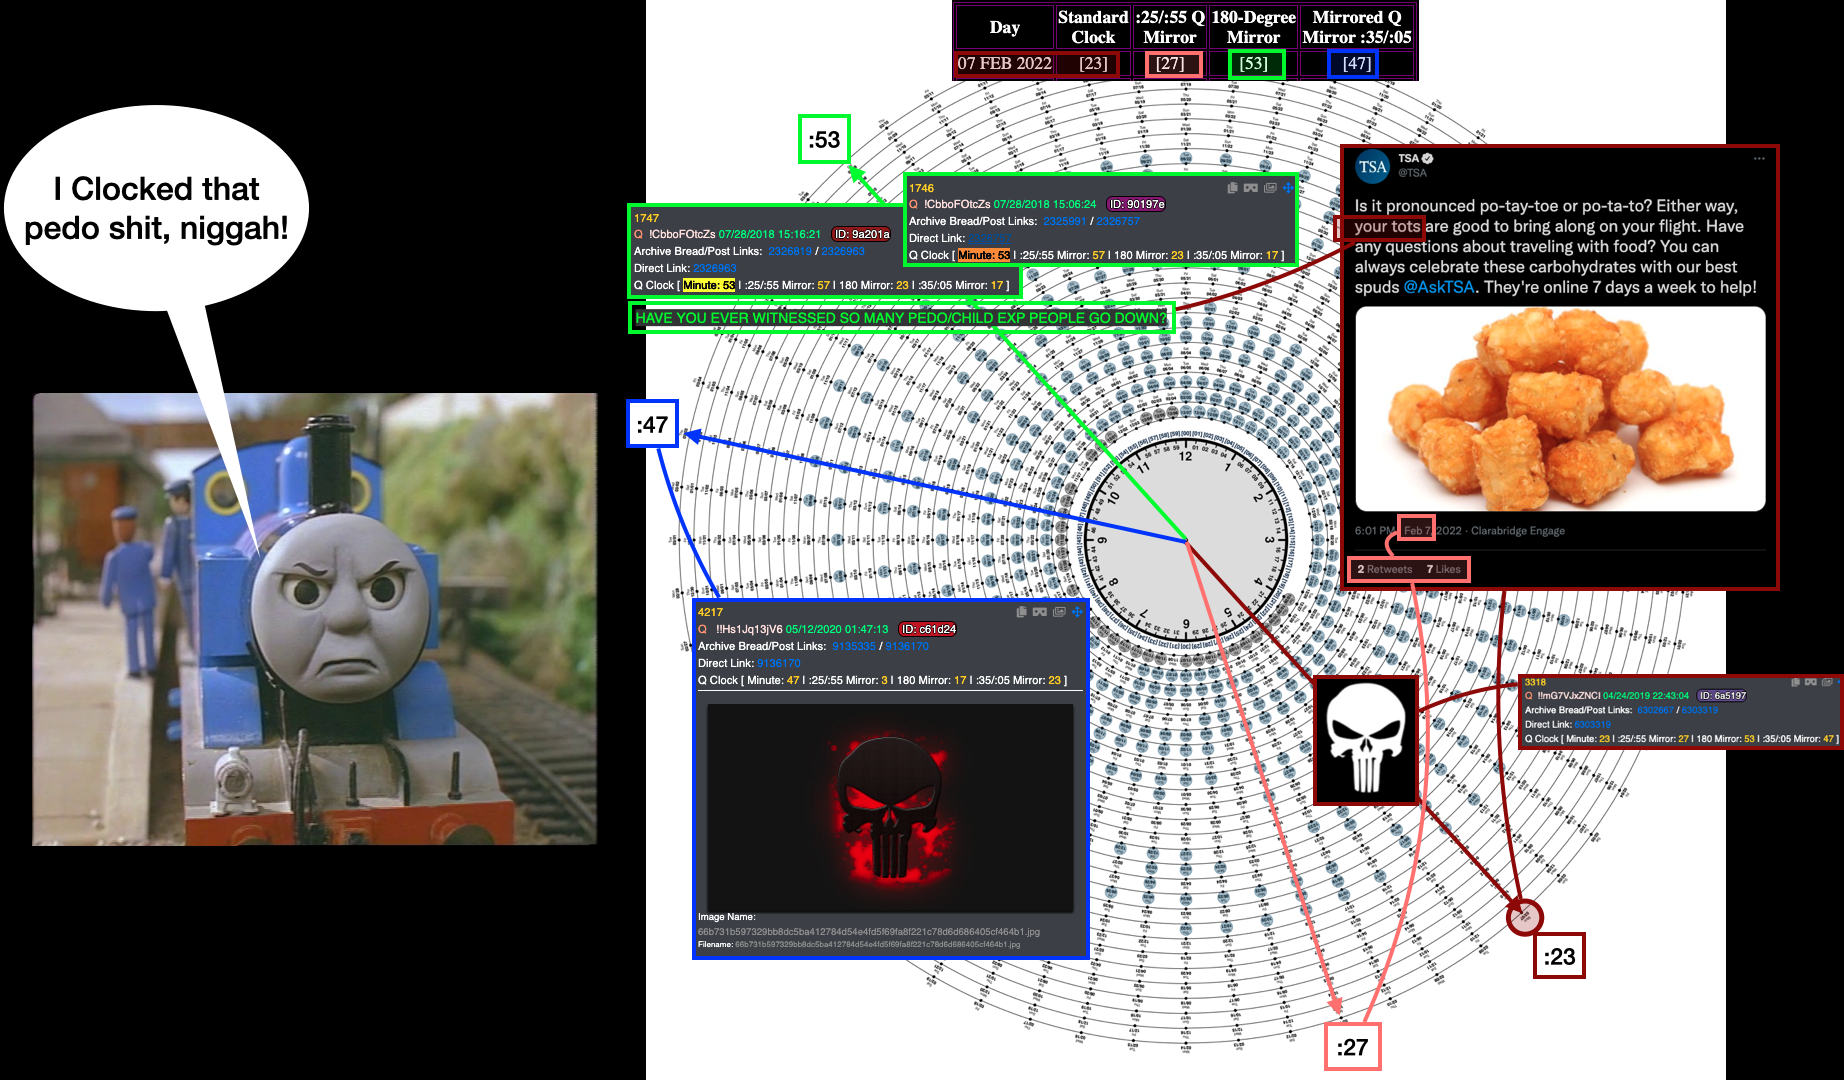Click the copy icon on post 4217
The image size is (1844, 1080).
point(1021,612)
